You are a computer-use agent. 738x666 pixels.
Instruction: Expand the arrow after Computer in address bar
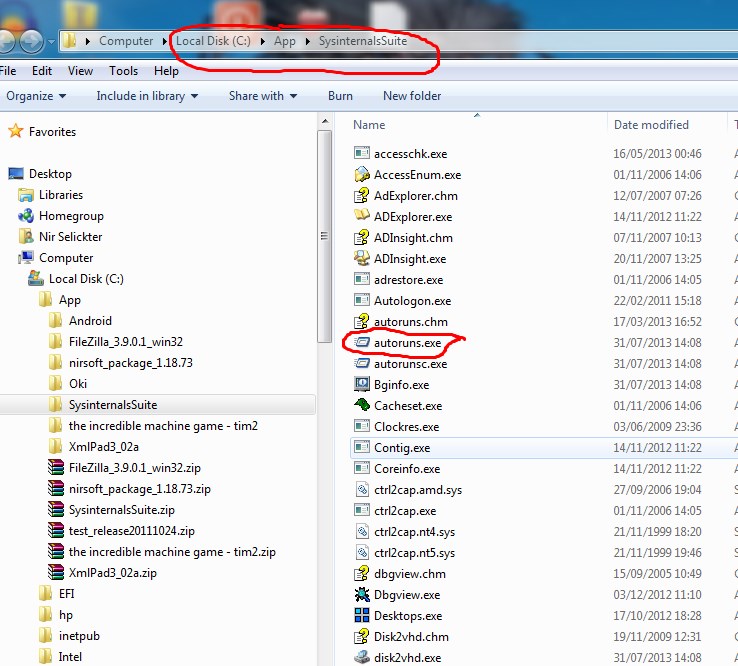point(165,41)
